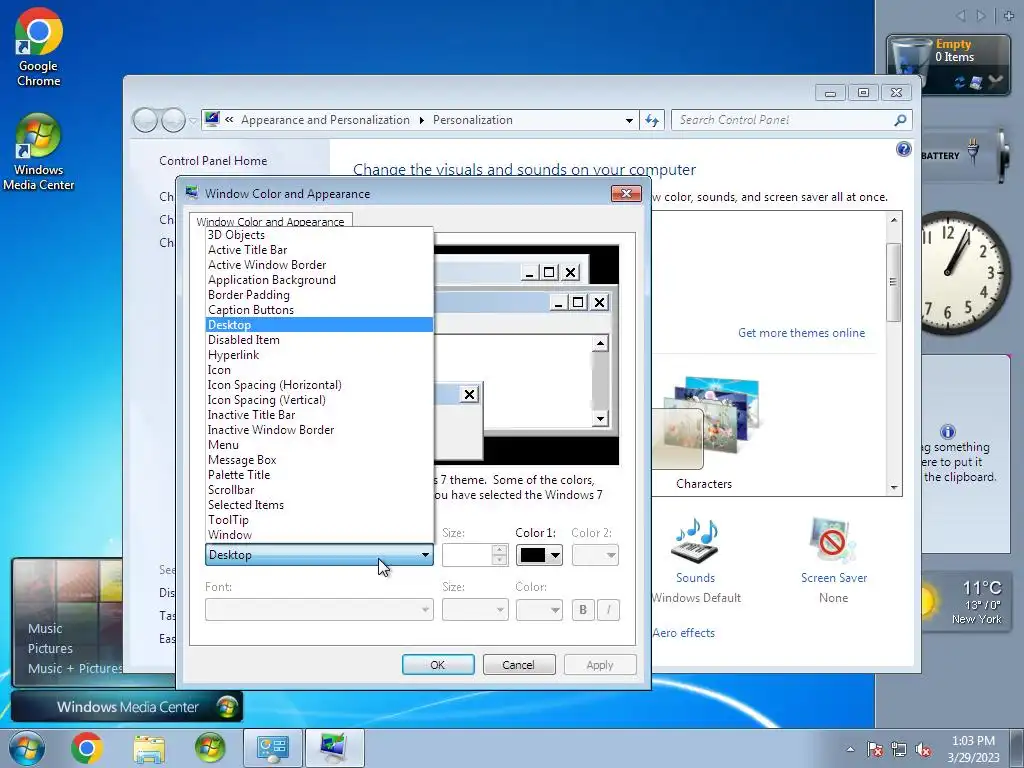The height and width of the screenshot is (768, 1024).
Task: Click the Screen Saver icon
Action: click(833, 541)
